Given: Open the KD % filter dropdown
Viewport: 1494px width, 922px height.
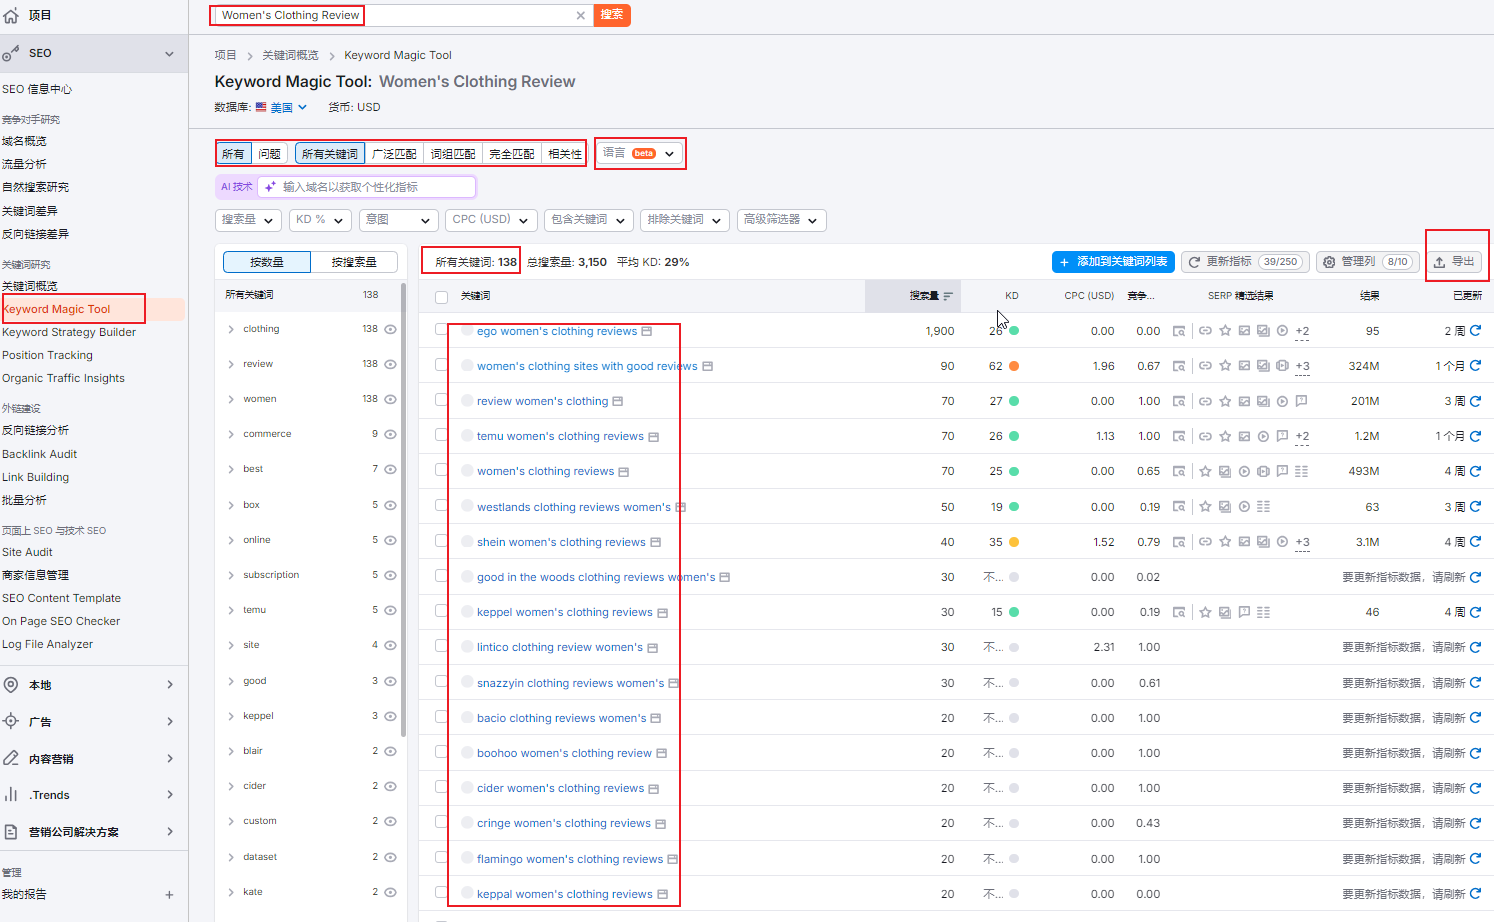Looking at the screenshot, I should click(x=319, y=220).
